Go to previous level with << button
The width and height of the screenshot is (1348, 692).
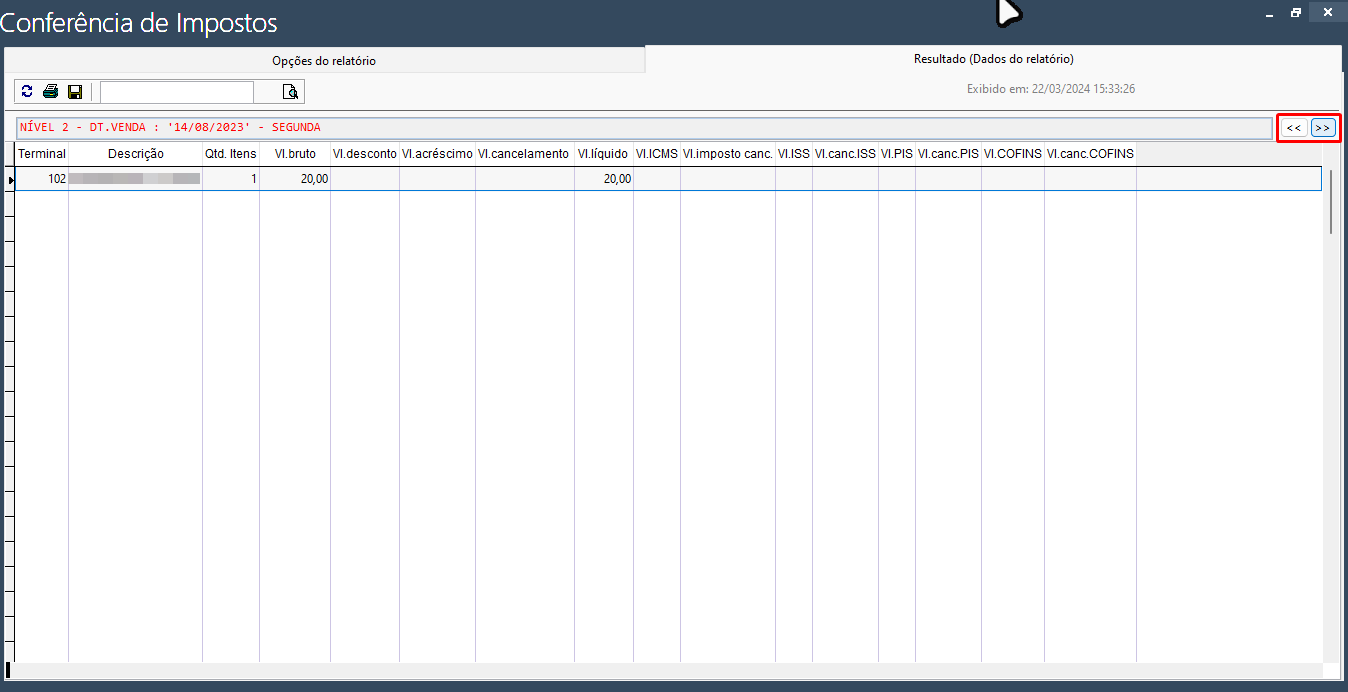(x=1293, y=128)
